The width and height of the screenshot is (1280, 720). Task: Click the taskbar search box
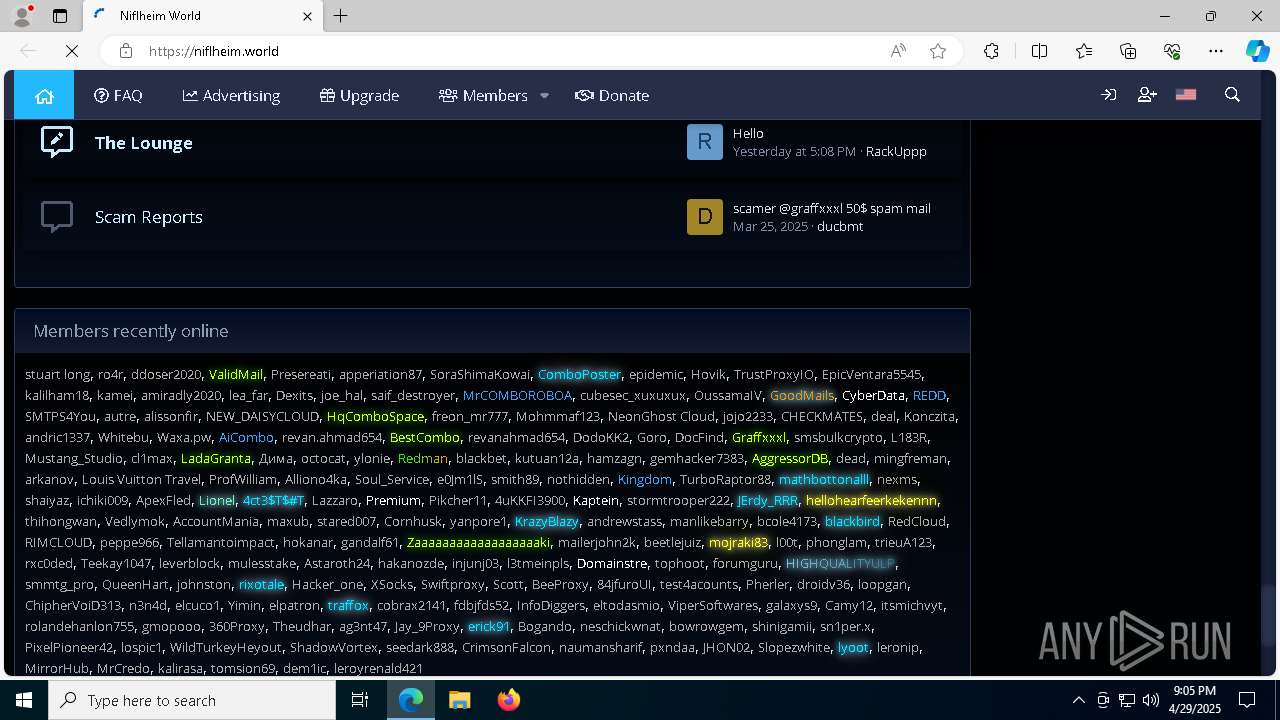(192, 700)
